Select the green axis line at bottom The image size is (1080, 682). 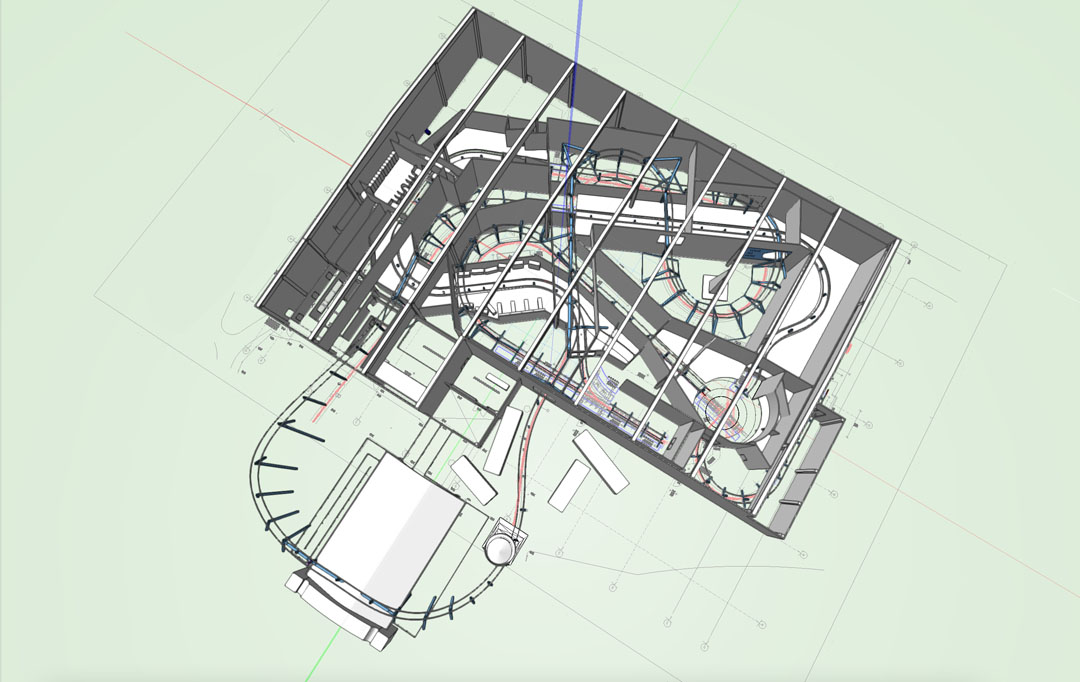click(x=338, y=650)
